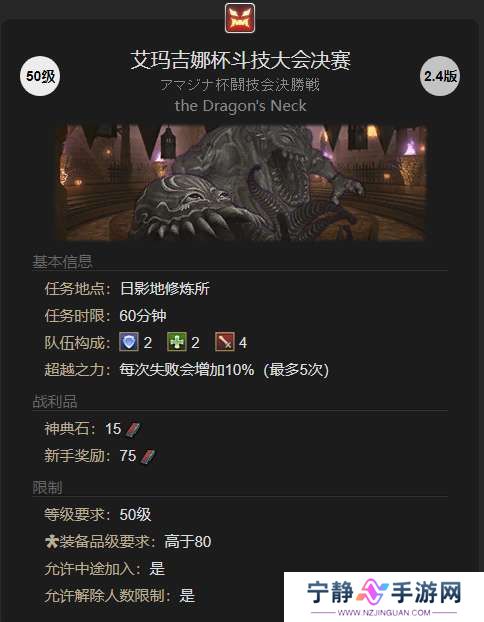The width and height of the screenshot is (484, 622).
Task: Click the 50级 level badge
Action: click(x=40, y=77)
